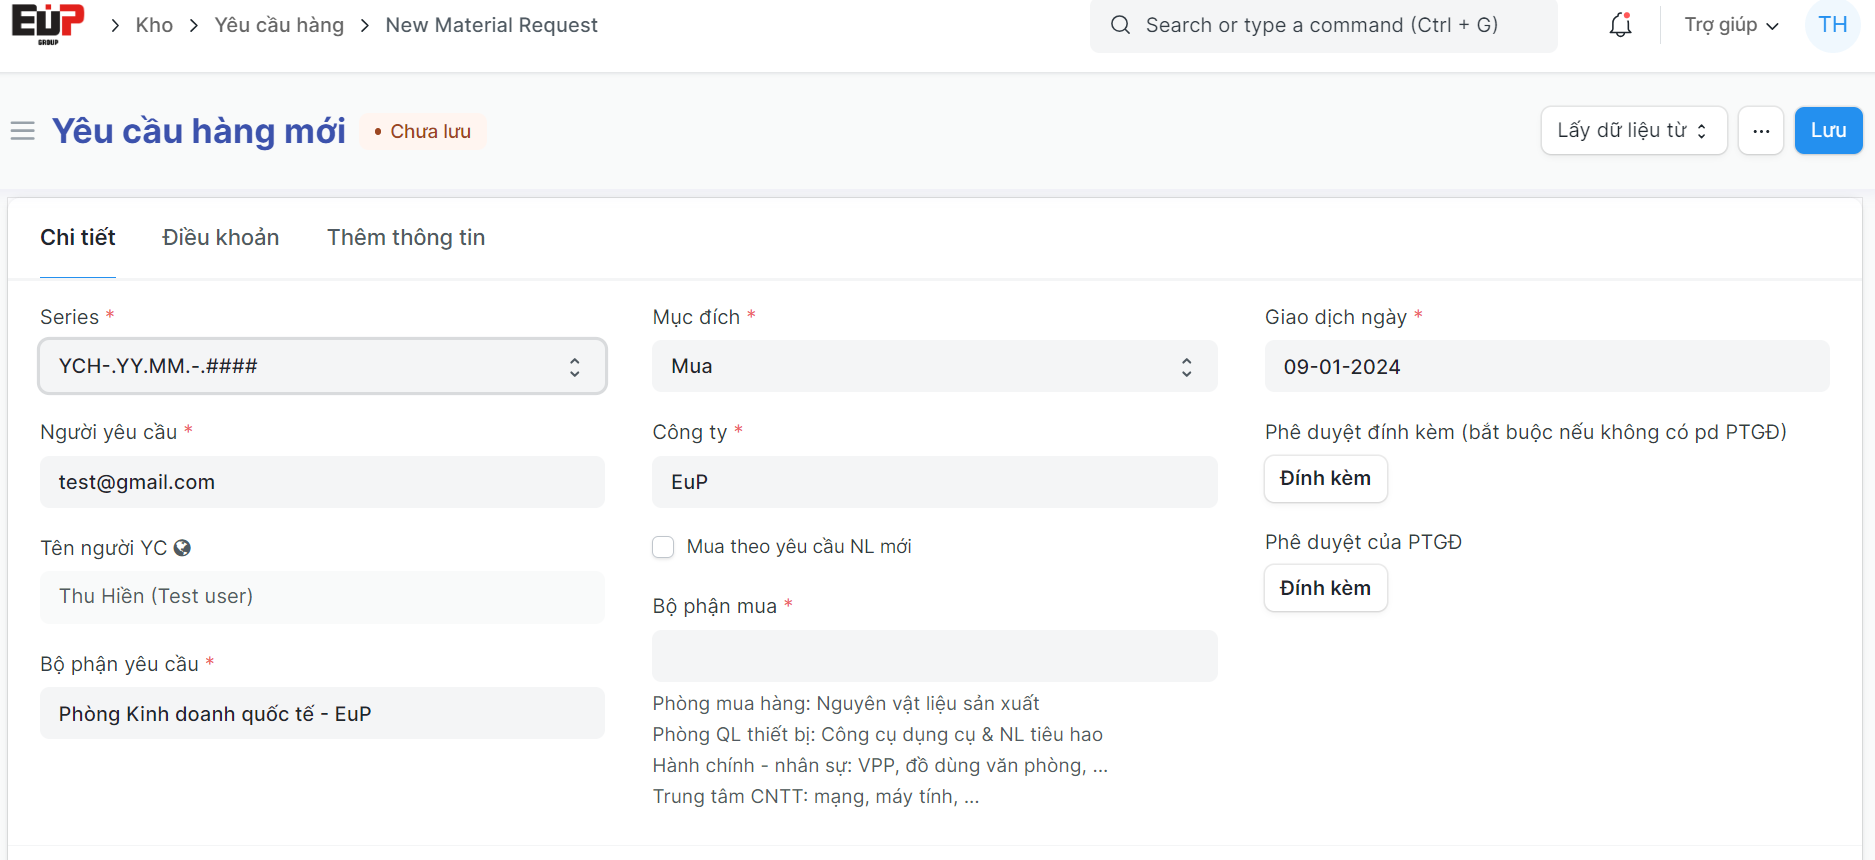
Task: Open the Lấy dữ liệu từ dropdown
Action: pos(1633,131)
